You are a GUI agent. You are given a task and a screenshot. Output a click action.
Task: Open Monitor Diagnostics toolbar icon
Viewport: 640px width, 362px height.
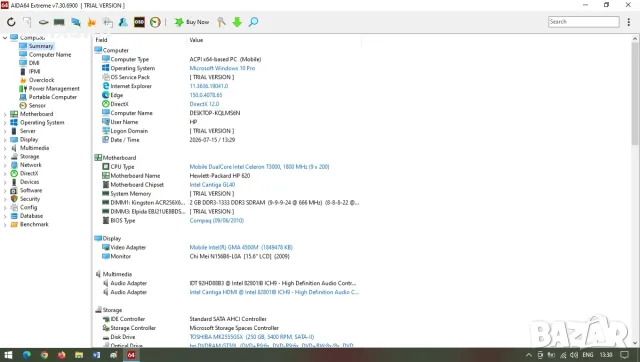coord(107,22)
